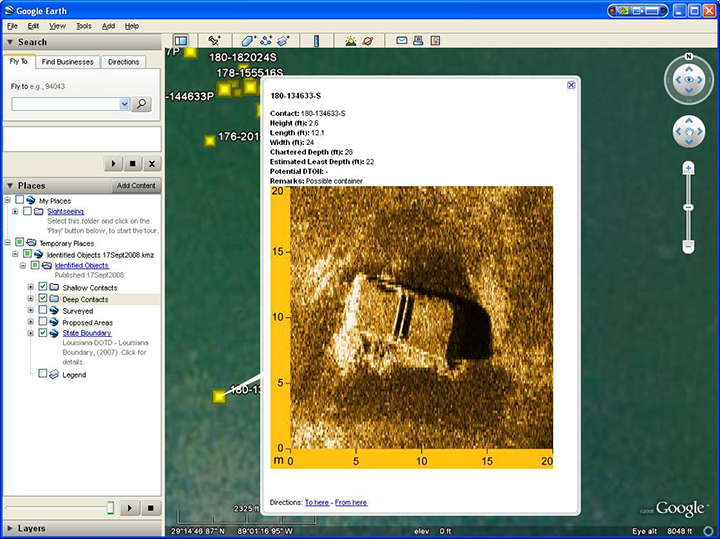Stop the search results tour
Viewport: 720px width, 539px height.
click(x=133, y=163)
